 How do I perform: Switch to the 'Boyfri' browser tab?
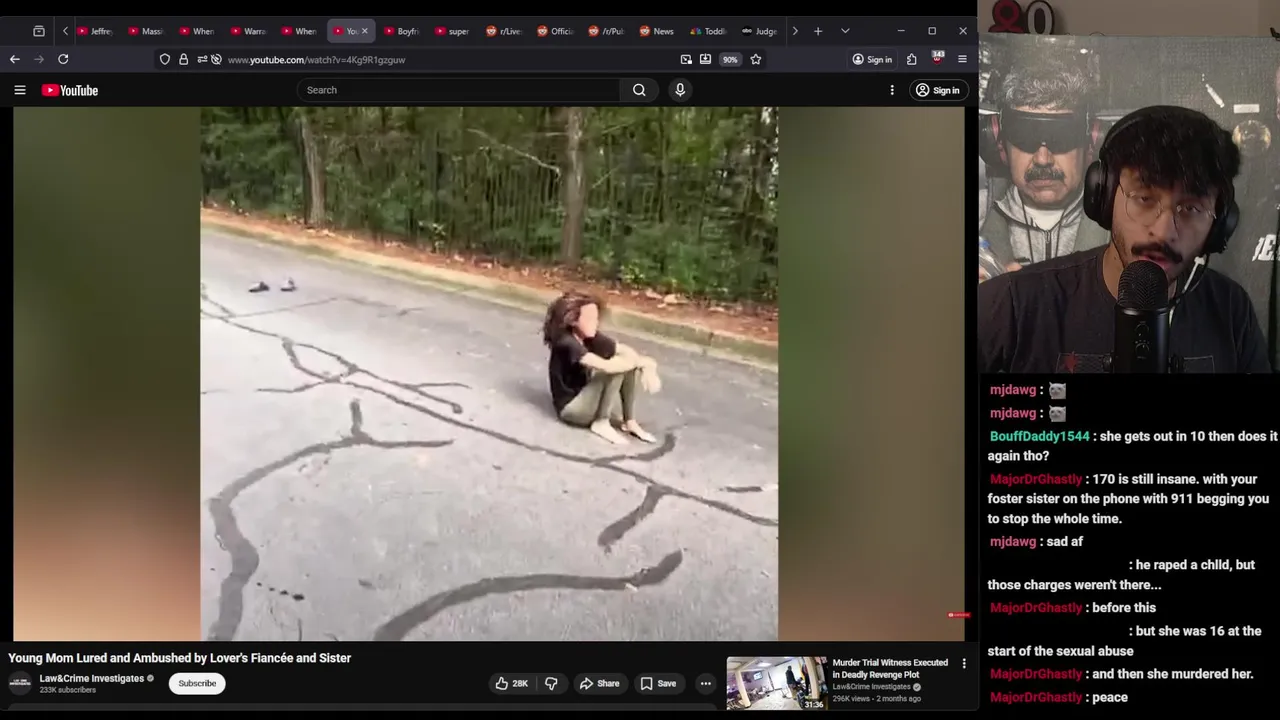pos(402,31)
